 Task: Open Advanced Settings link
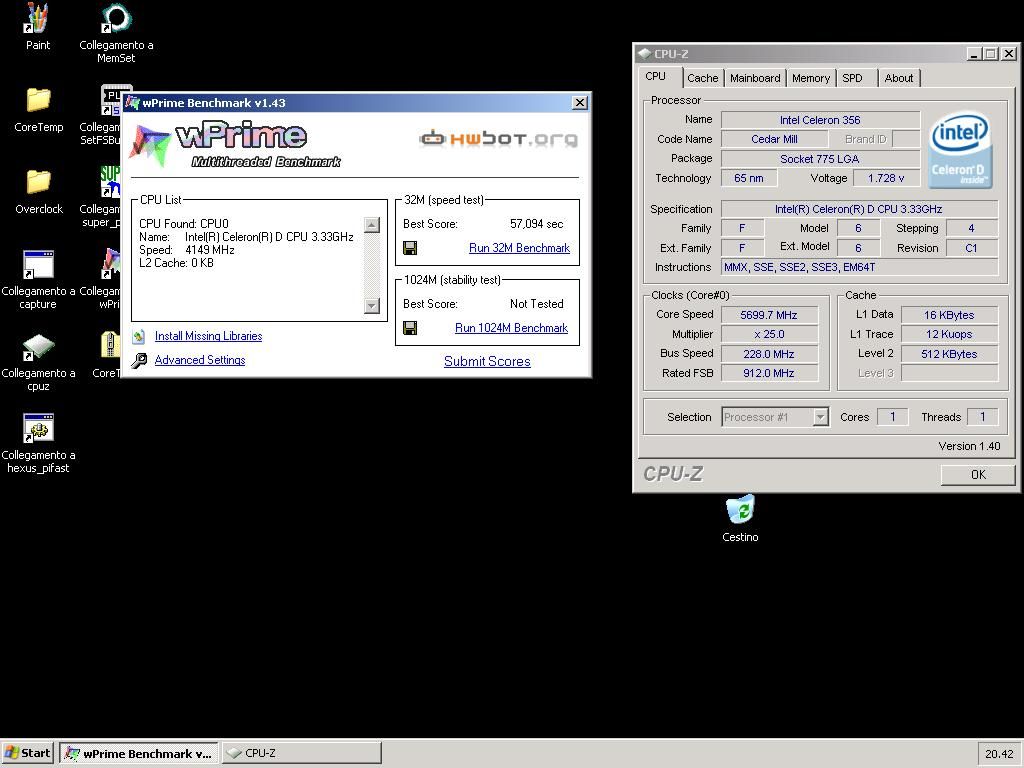[200, 360]
